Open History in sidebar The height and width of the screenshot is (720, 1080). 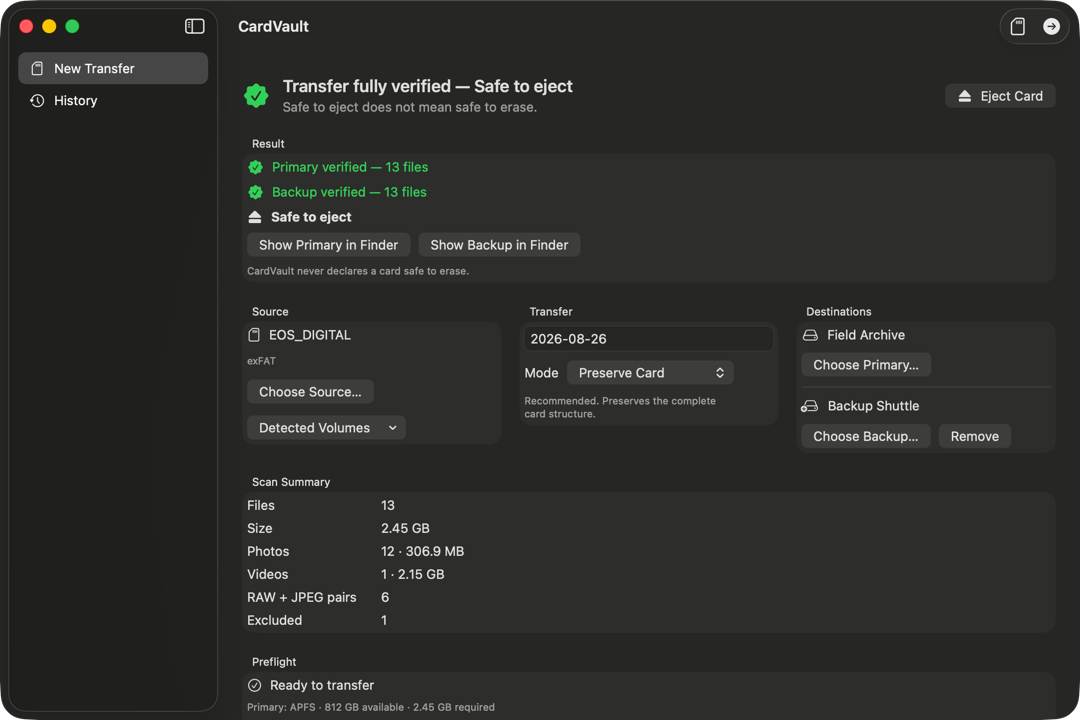coord(113,101)
